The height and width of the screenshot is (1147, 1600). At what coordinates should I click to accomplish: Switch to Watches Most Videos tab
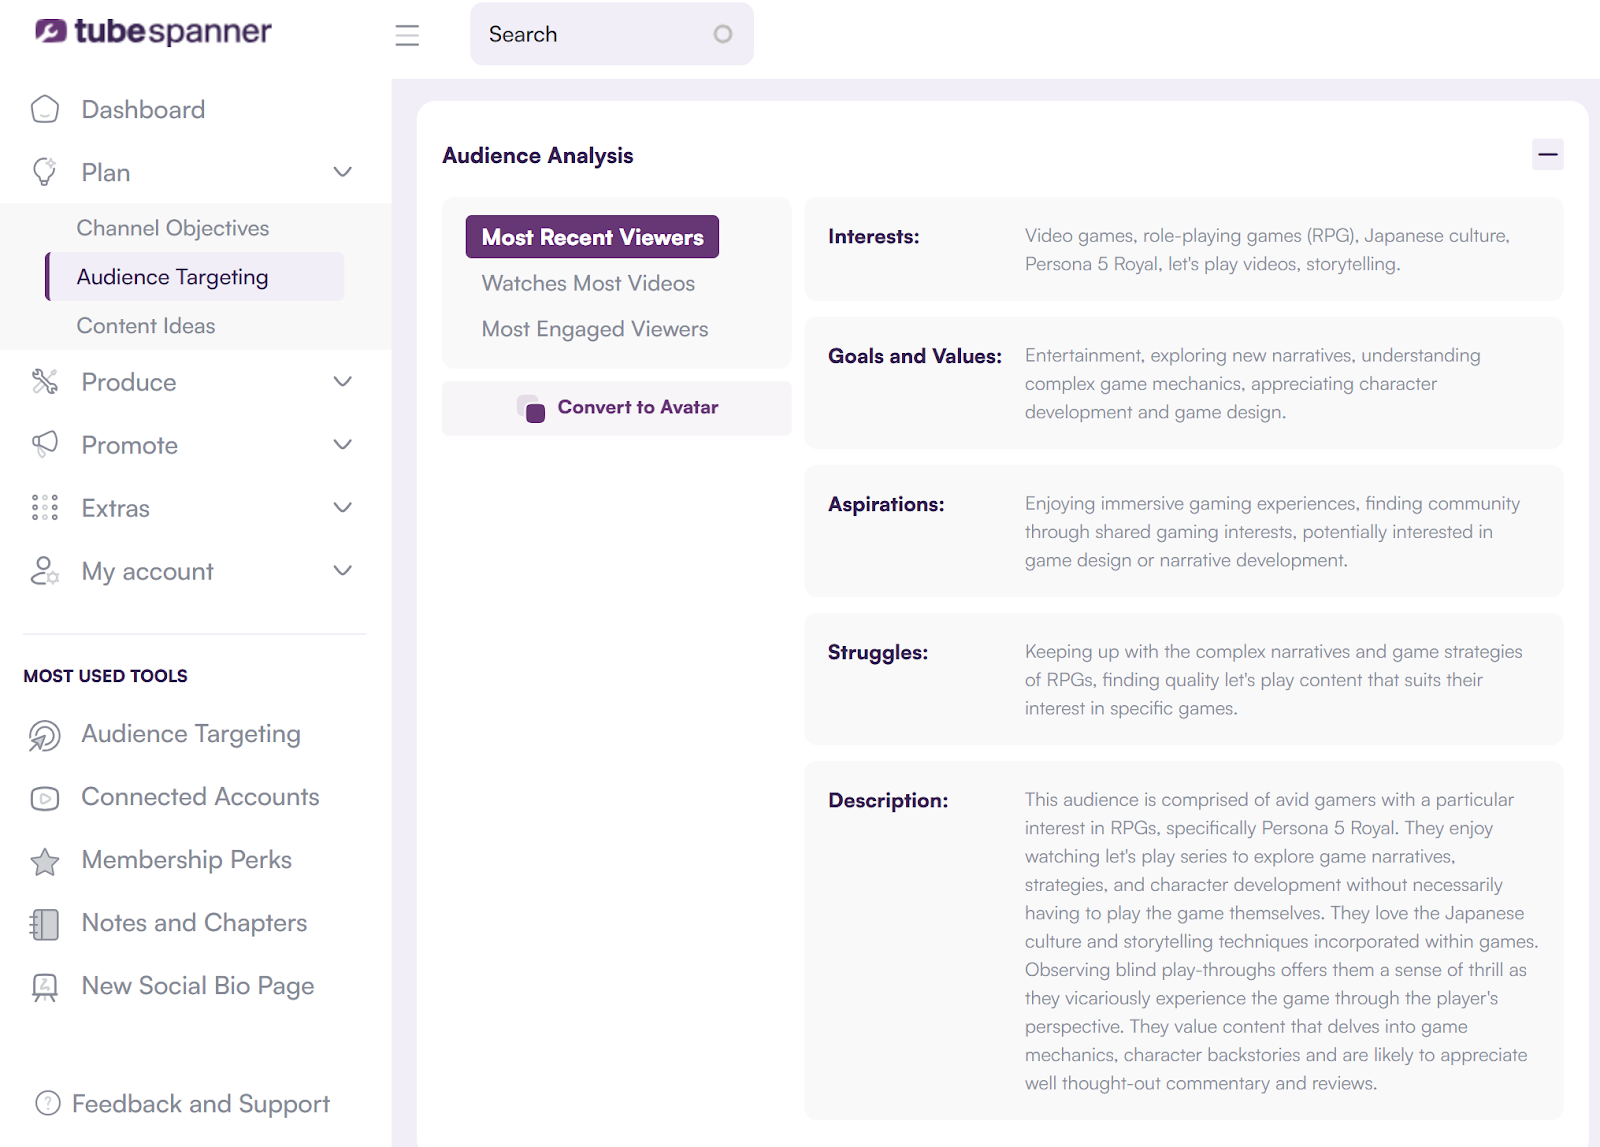(588, 283)
